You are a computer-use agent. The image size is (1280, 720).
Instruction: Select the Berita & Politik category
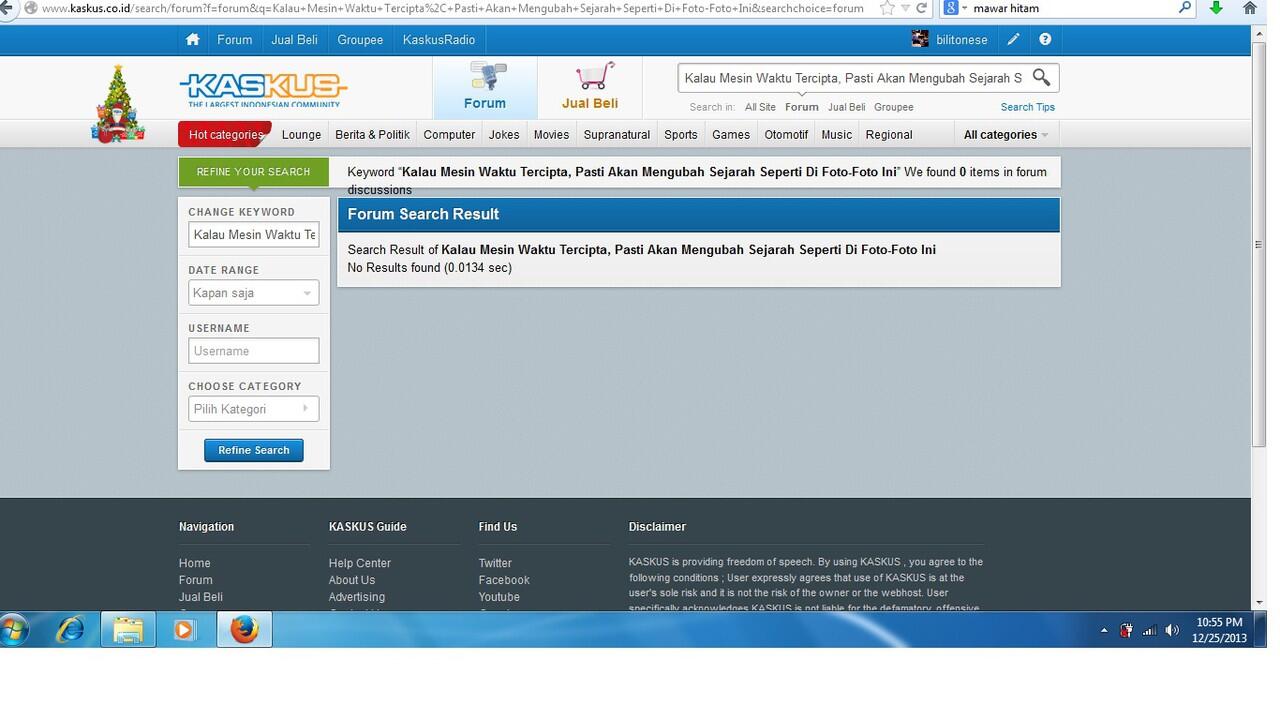point(372,135)
